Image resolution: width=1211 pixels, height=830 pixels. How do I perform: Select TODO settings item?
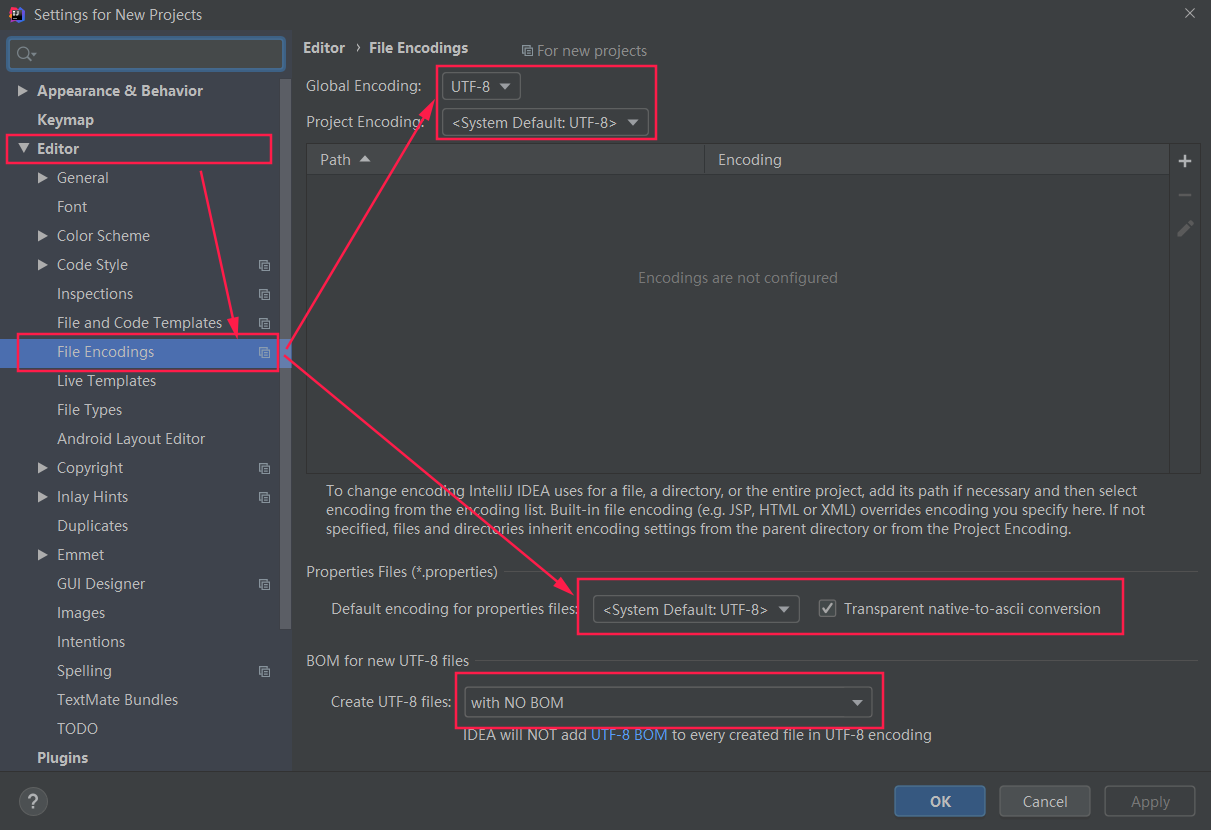point(77,729)
